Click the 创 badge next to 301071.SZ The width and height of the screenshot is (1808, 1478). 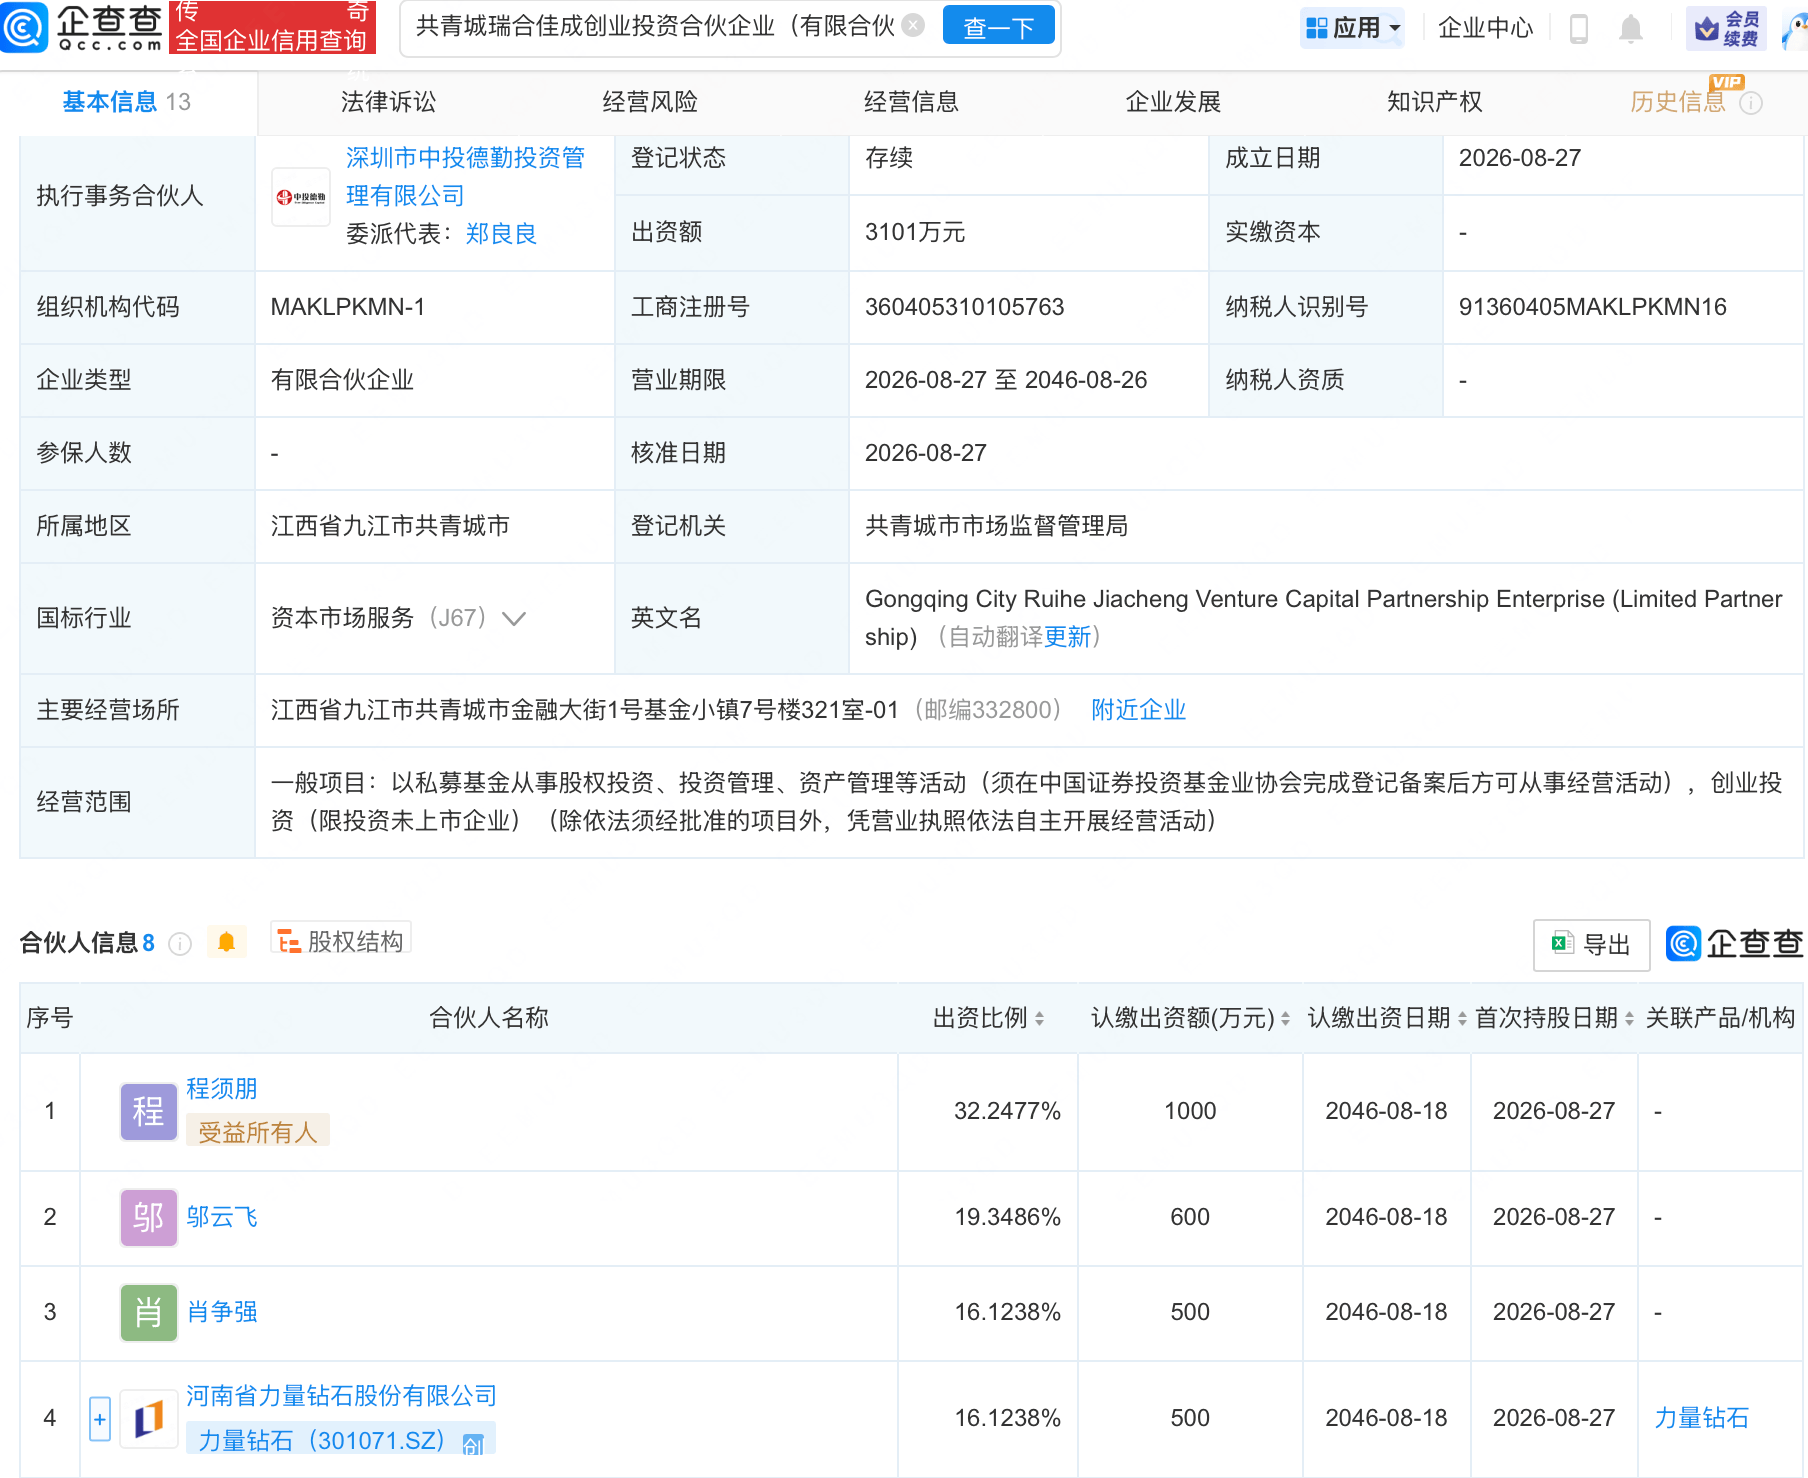[x=473, y=1443]
